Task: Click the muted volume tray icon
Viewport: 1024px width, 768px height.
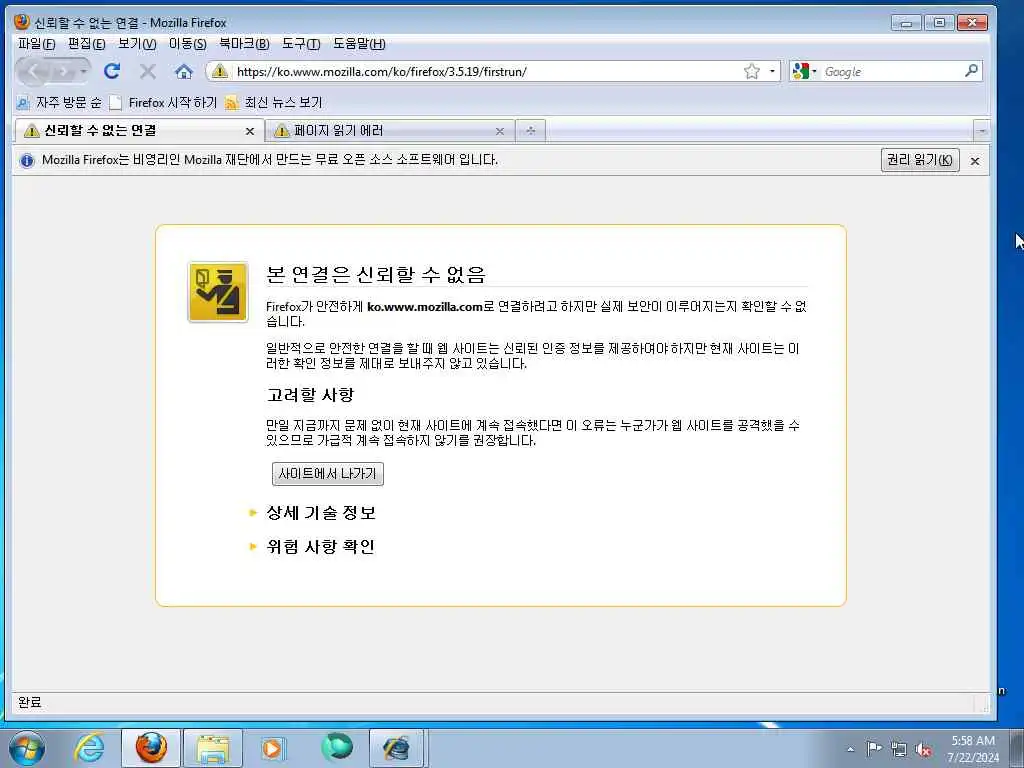Action: click(923, 749)
